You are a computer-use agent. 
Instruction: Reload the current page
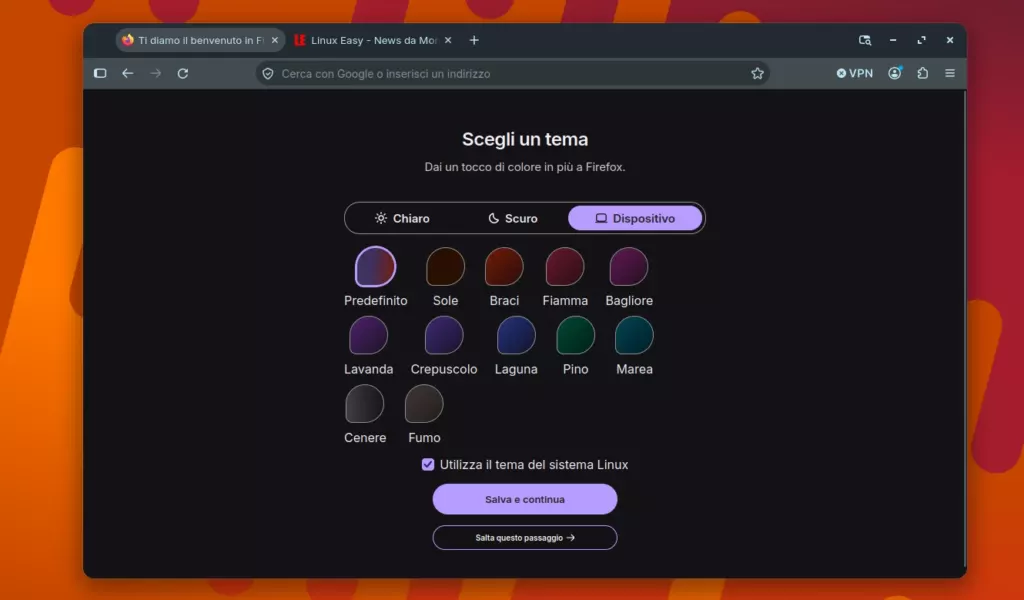183,73
